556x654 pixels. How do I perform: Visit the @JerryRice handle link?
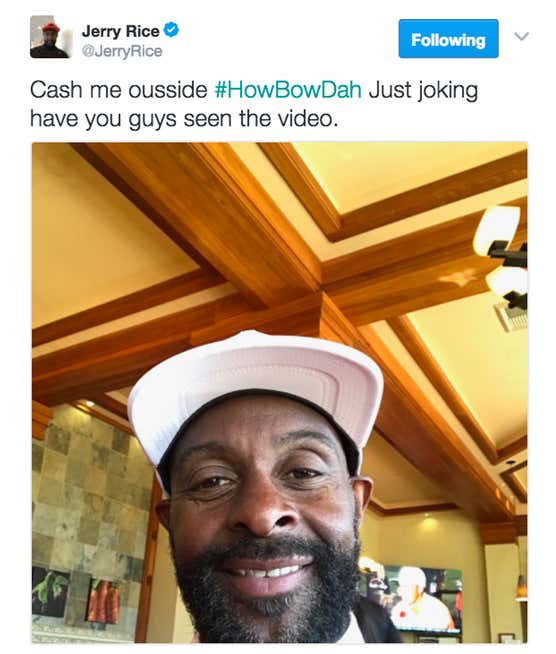[x=122, y=51]
